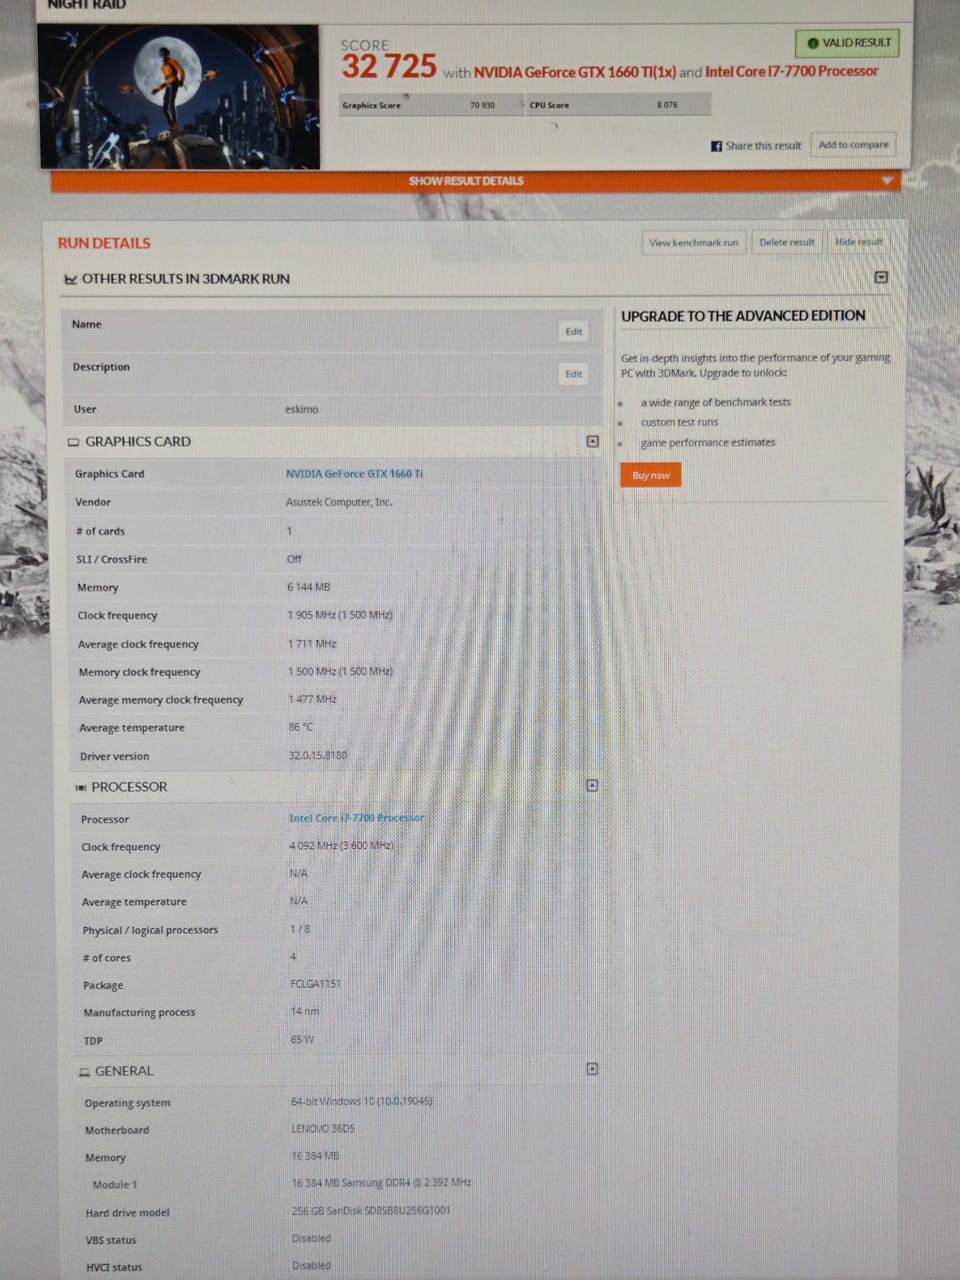Click Add to compare button
960x1280 pixels.
853,145
